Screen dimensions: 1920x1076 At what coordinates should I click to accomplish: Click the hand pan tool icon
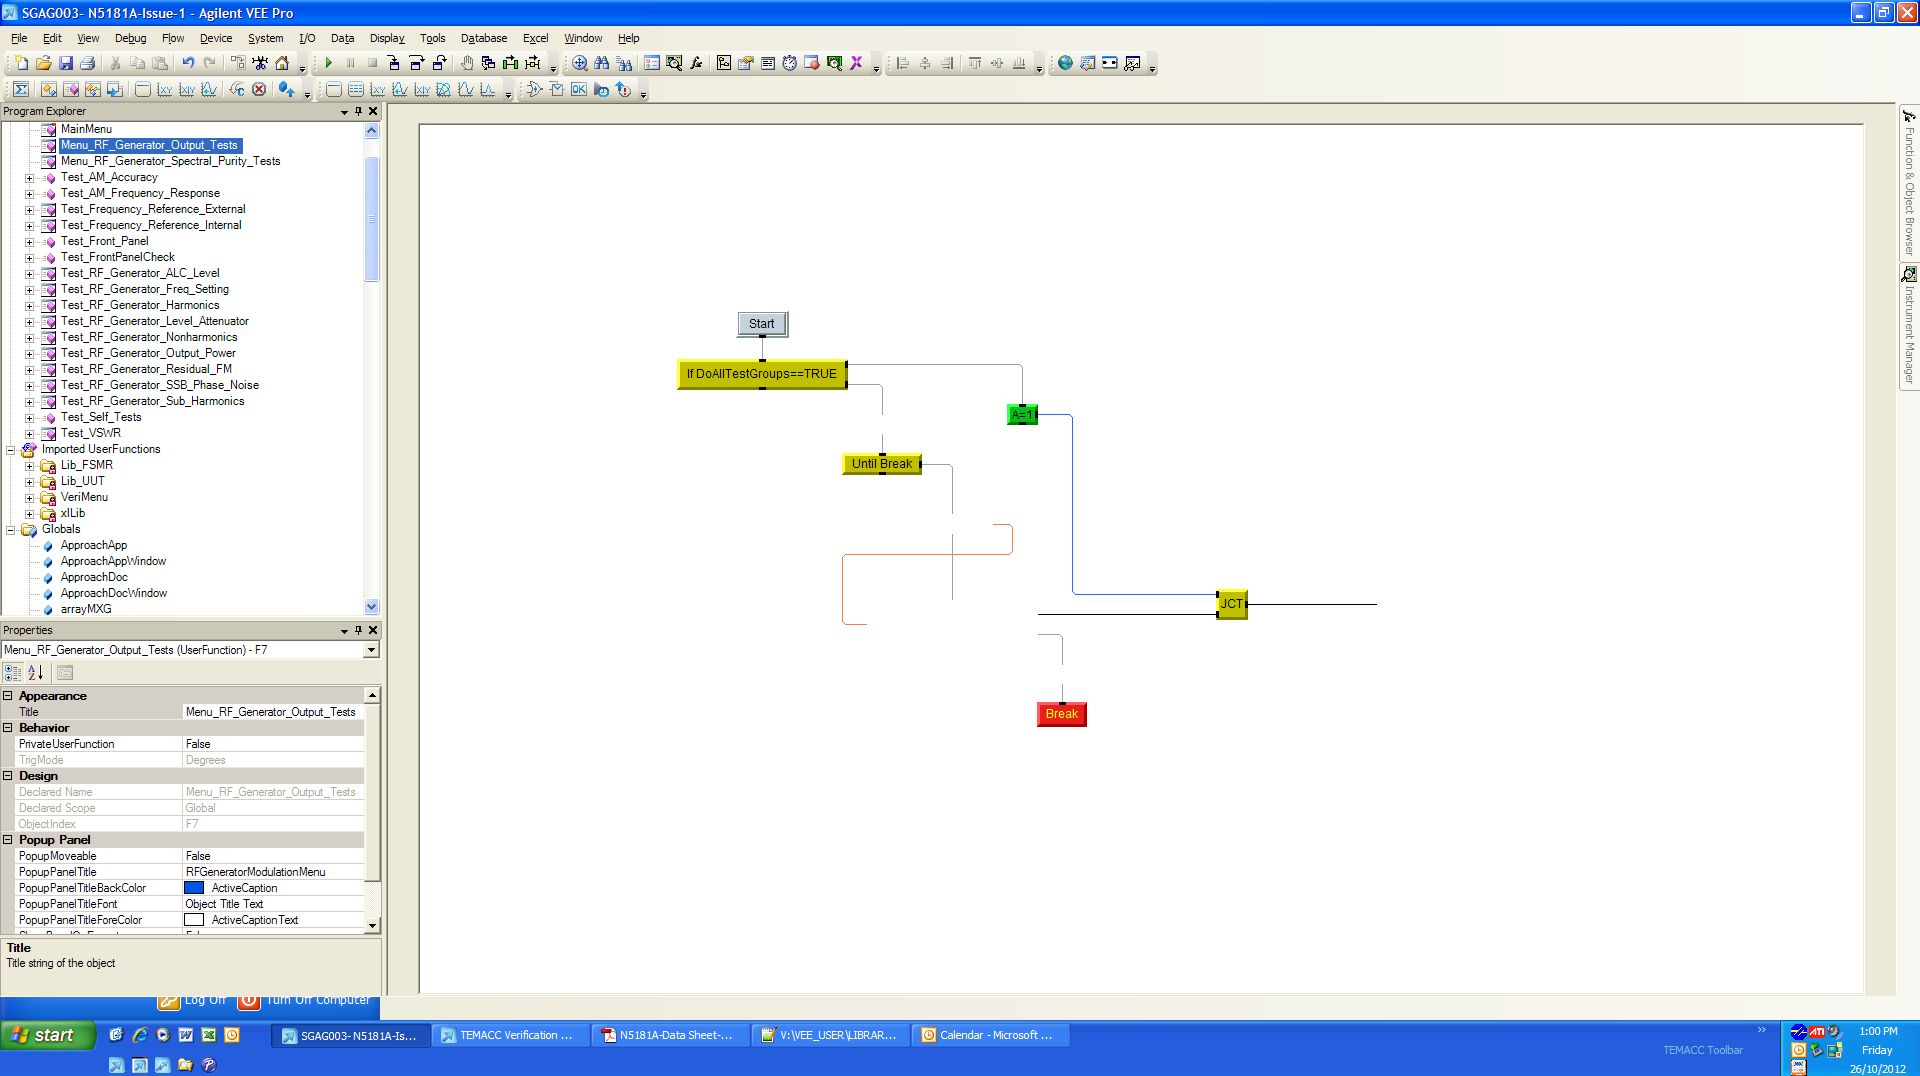point(466,63)
